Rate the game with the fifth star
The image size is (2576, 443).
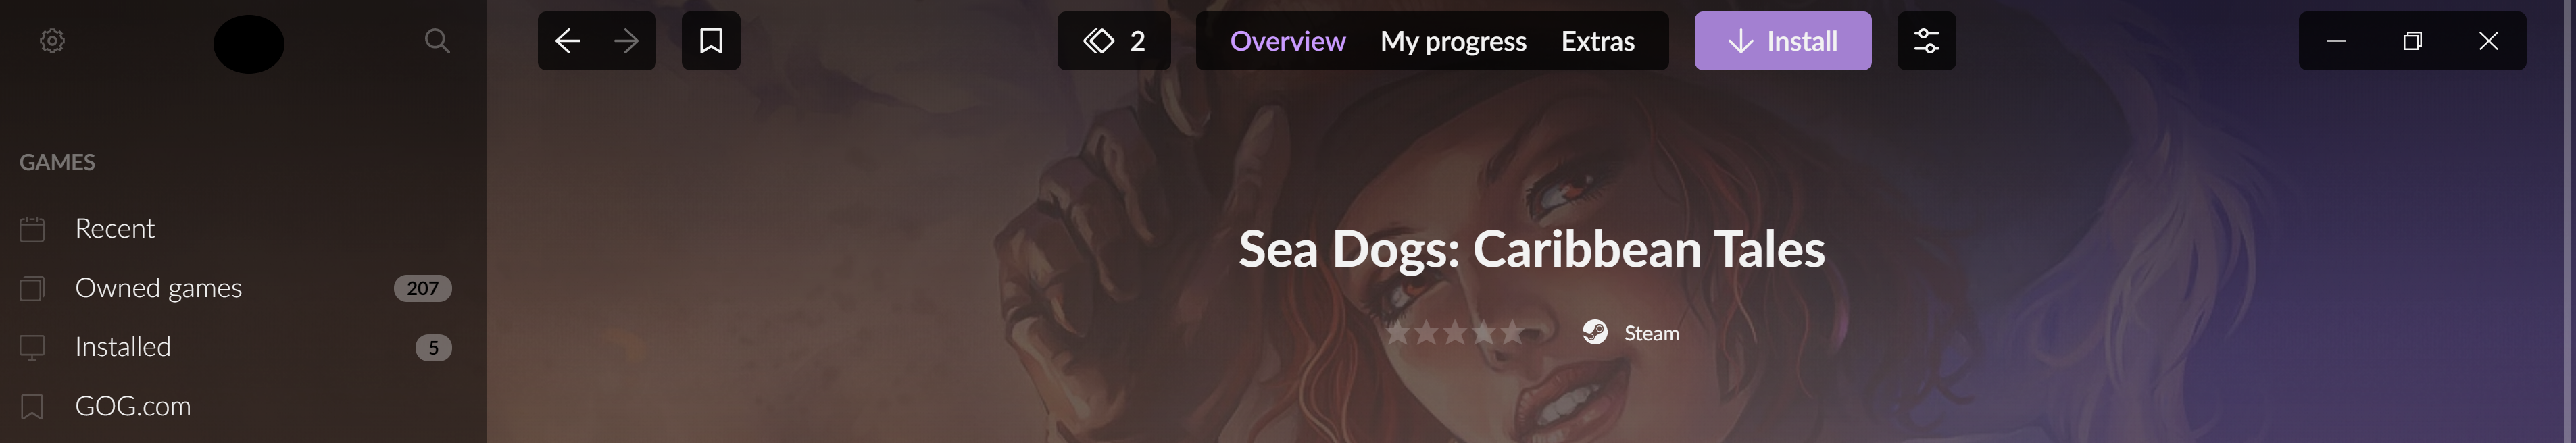[1512, 332]
